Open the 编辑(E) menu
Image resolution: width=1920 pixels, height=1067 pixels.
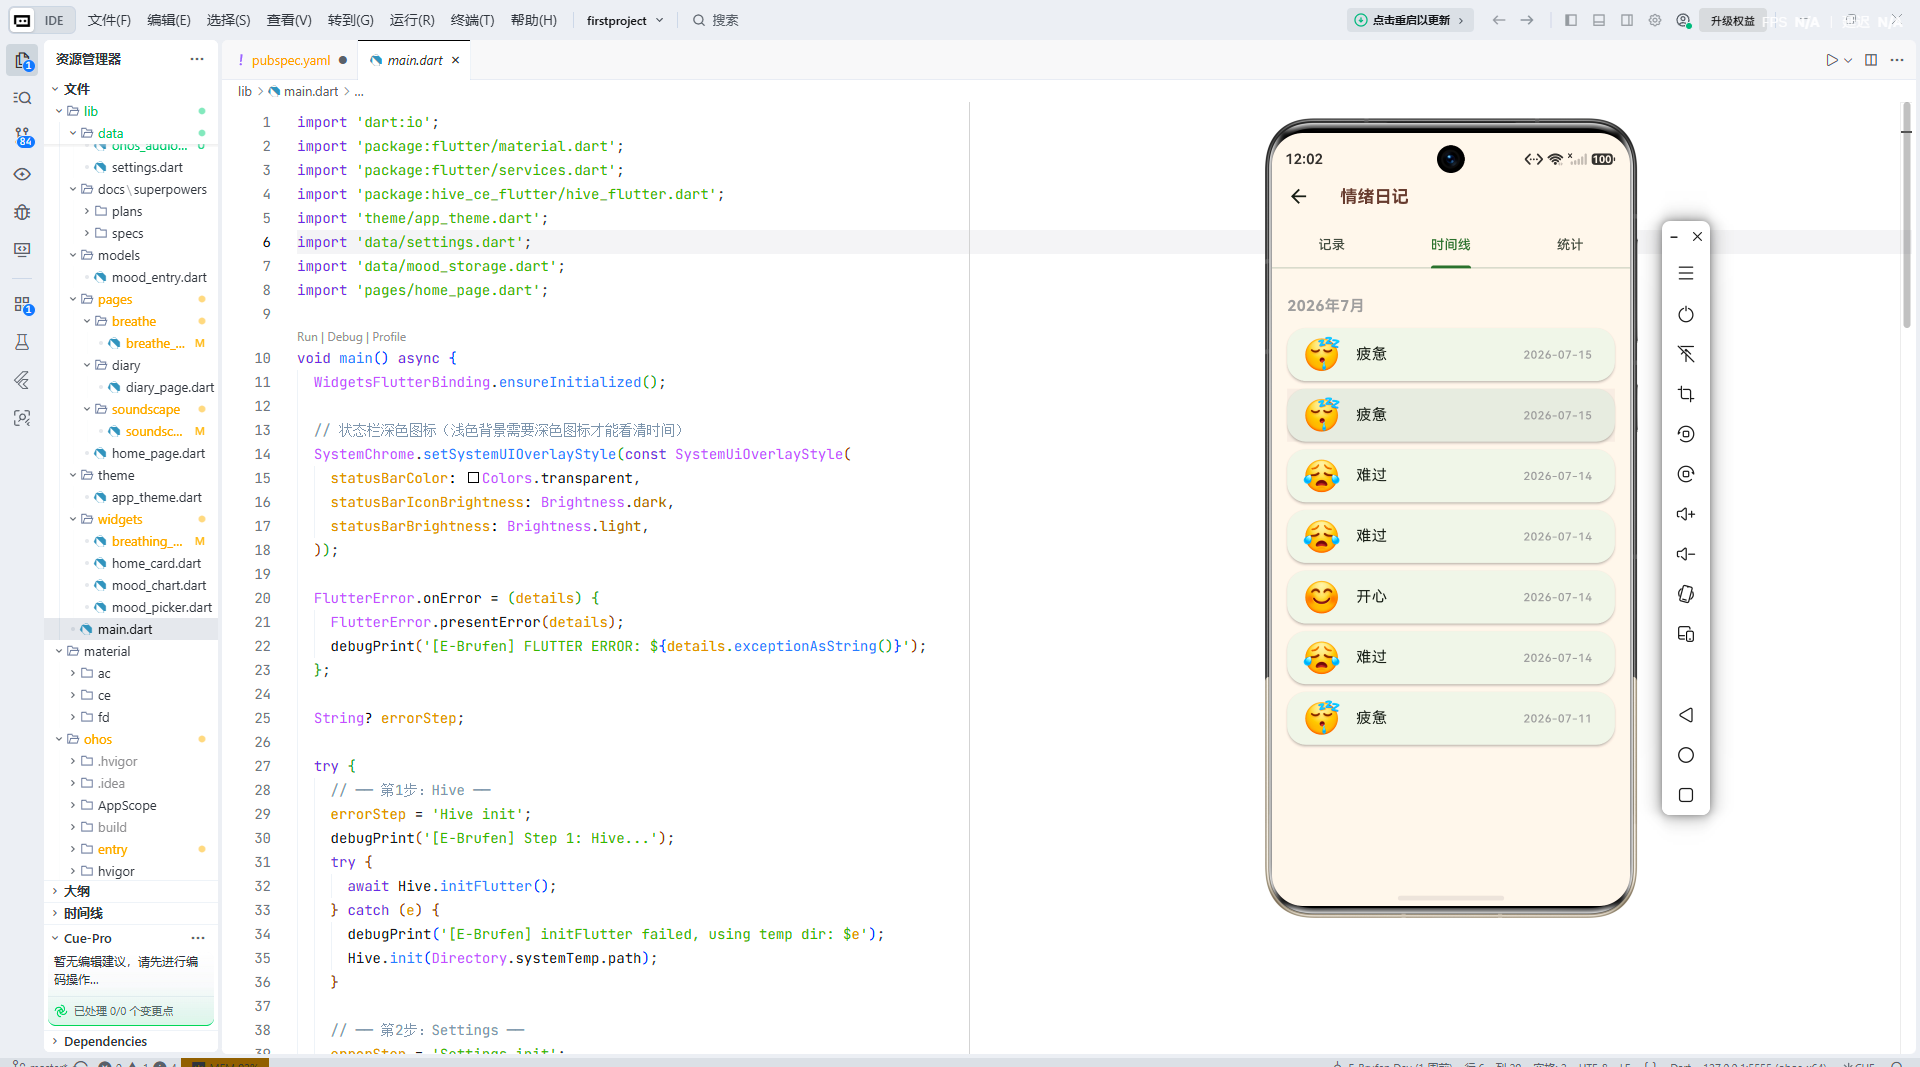pos(169,20)
